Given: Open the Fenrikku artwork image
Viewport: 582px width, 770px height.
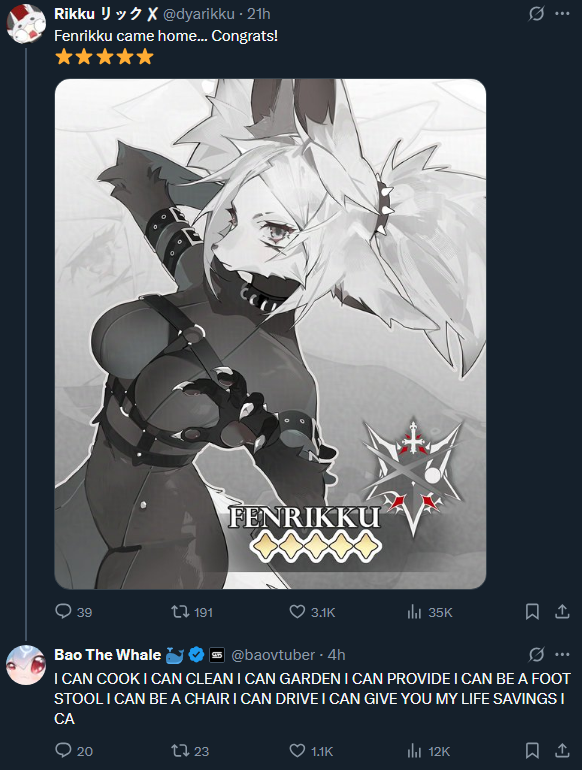Looking at the screenshot, I should 270,334.
